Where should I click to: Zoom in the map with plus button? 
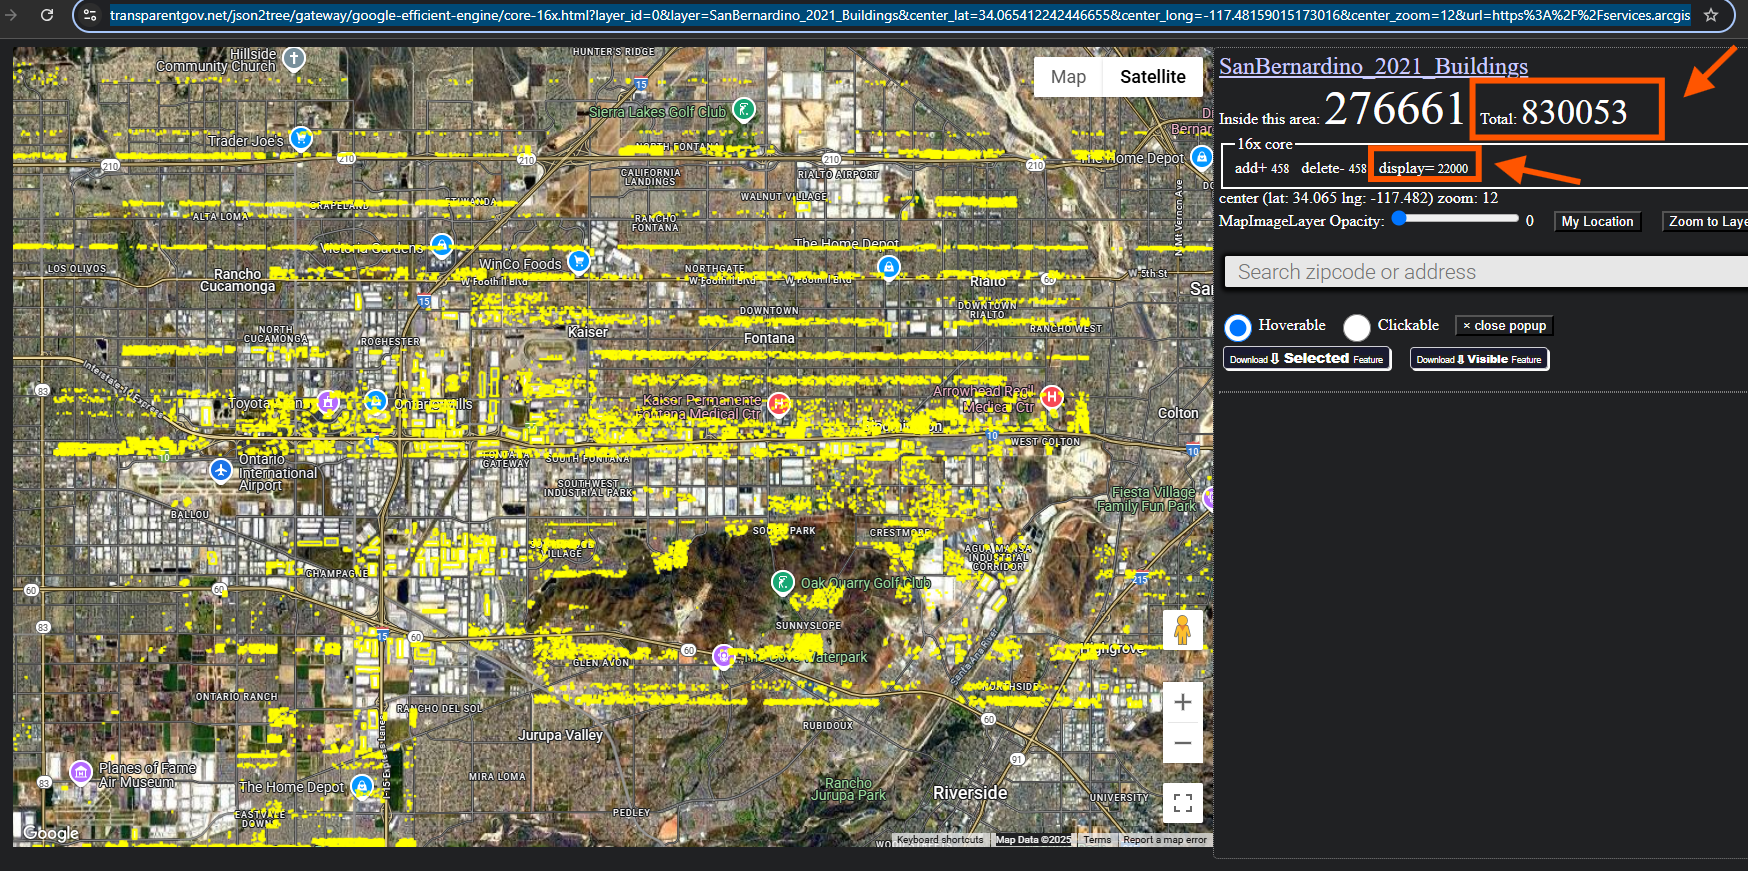pos(1182,702)
